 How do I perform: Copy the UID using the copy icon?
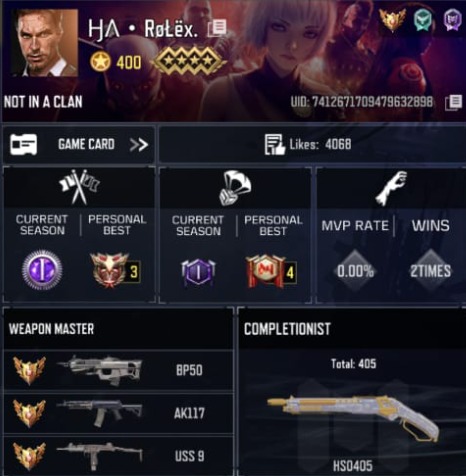pos(454,102)
